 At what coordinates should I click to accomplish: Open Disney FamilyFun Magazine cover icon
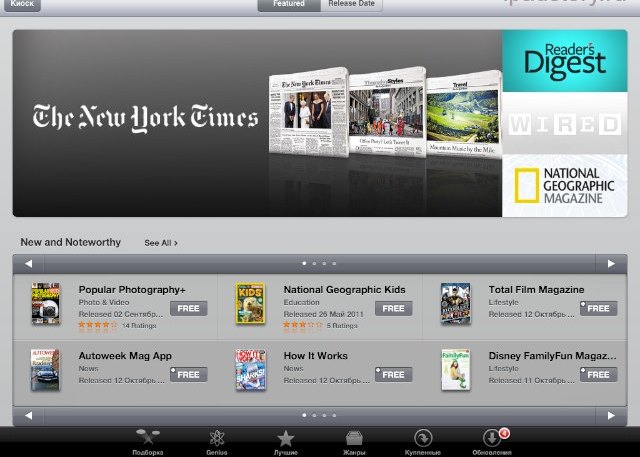[456, 370]
